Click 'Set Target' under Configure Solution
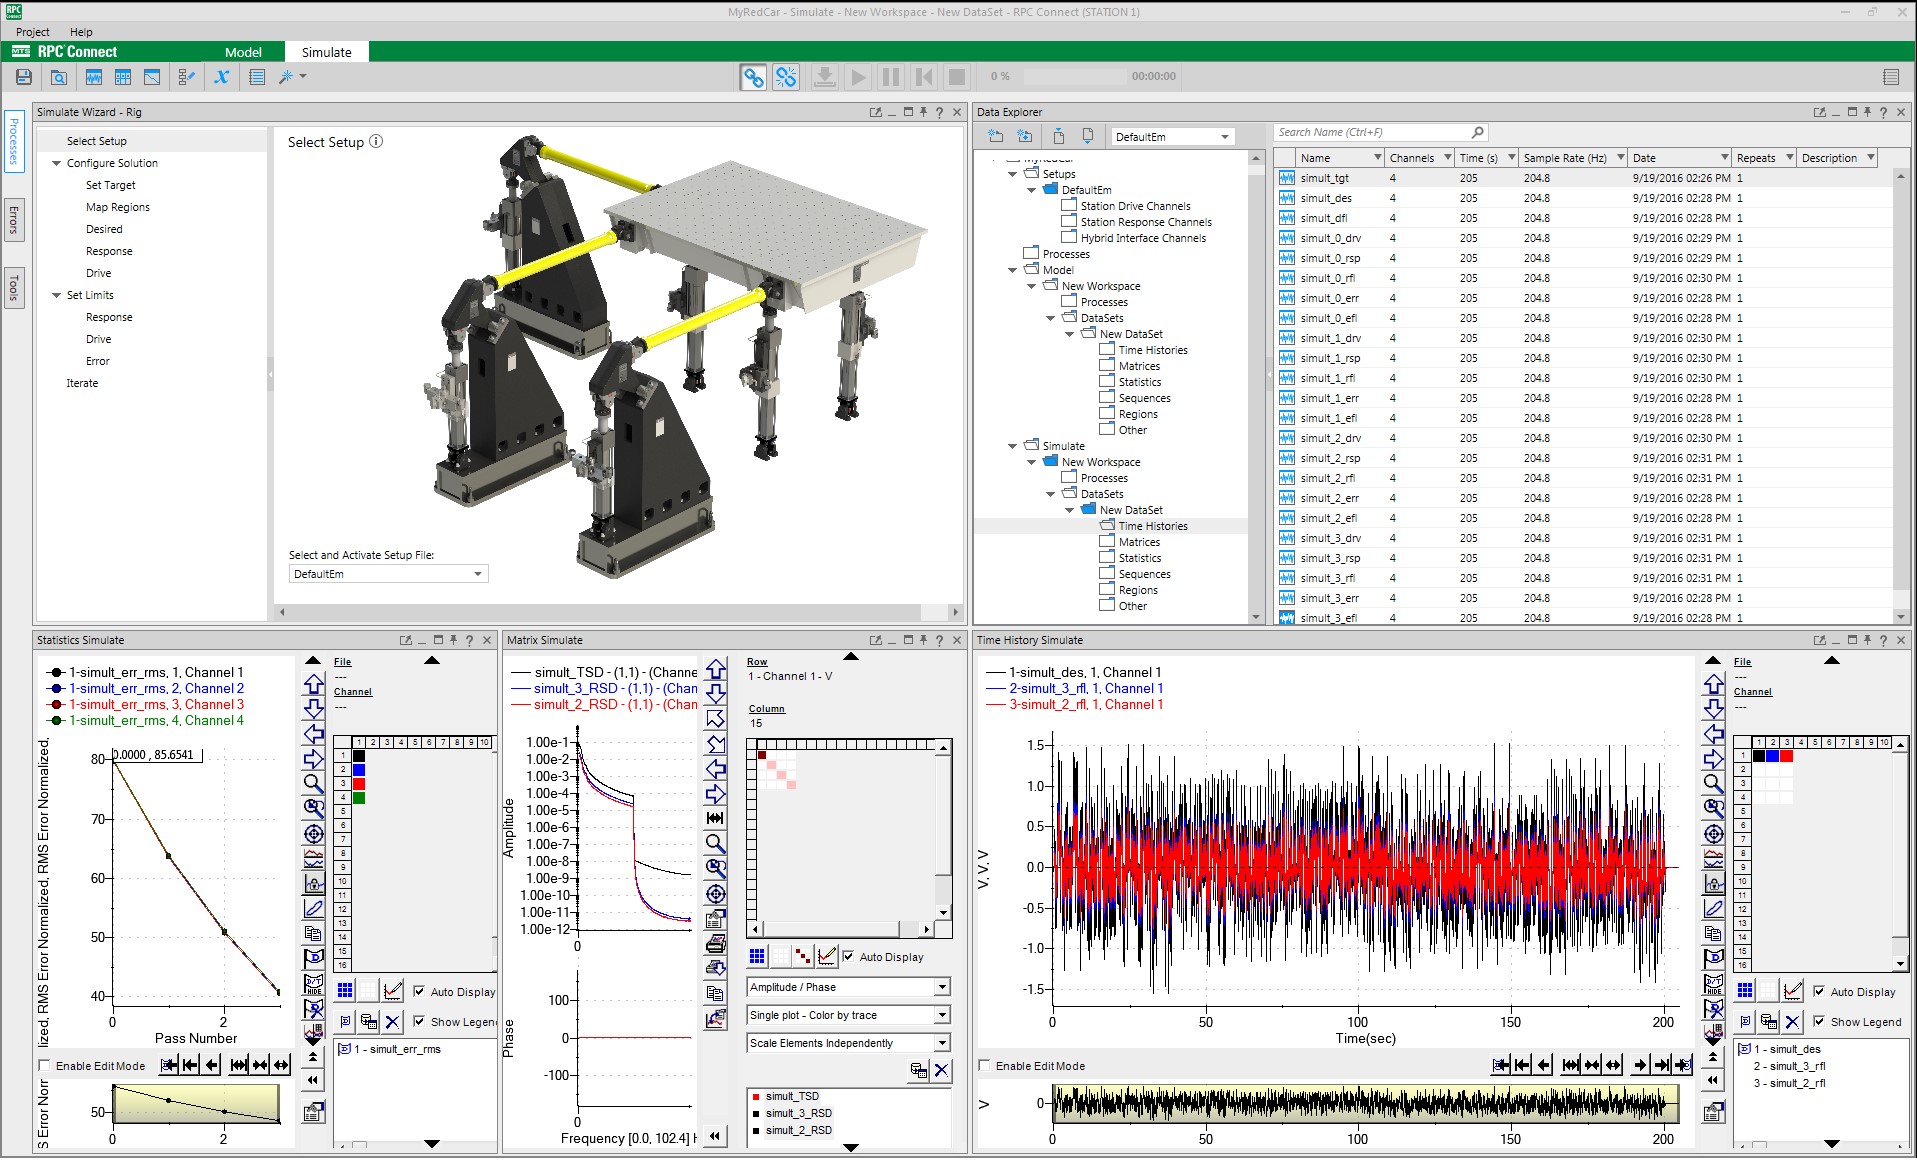1917x1161 pixels. pos(110,185)
